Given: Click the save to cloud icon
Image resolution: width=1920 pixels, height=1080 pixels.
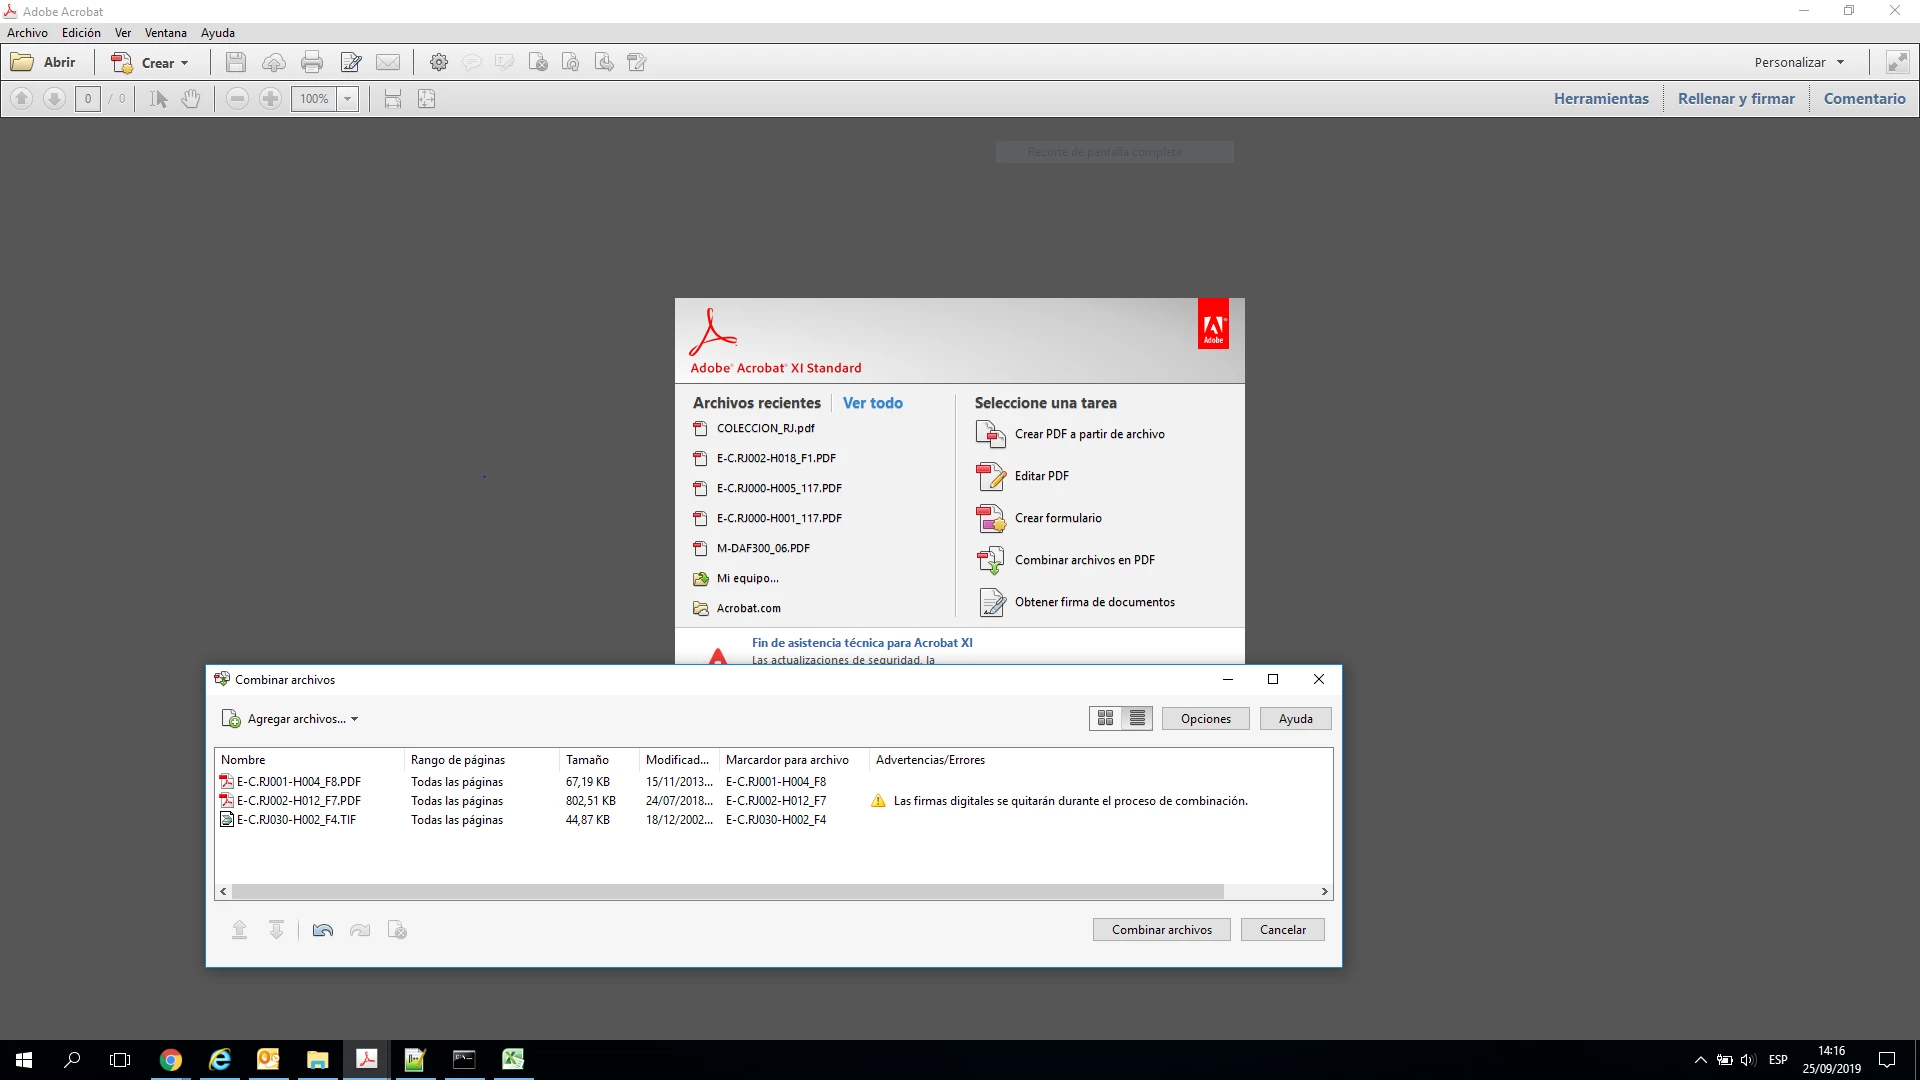Looking at the screenshot, I should [273, 63].
